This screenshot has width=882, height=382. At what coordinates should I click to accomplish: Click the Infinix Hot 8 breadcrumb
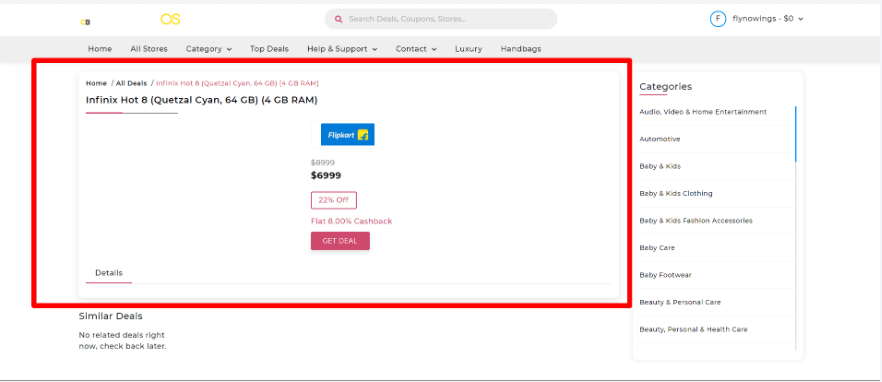tap(237, 83)
